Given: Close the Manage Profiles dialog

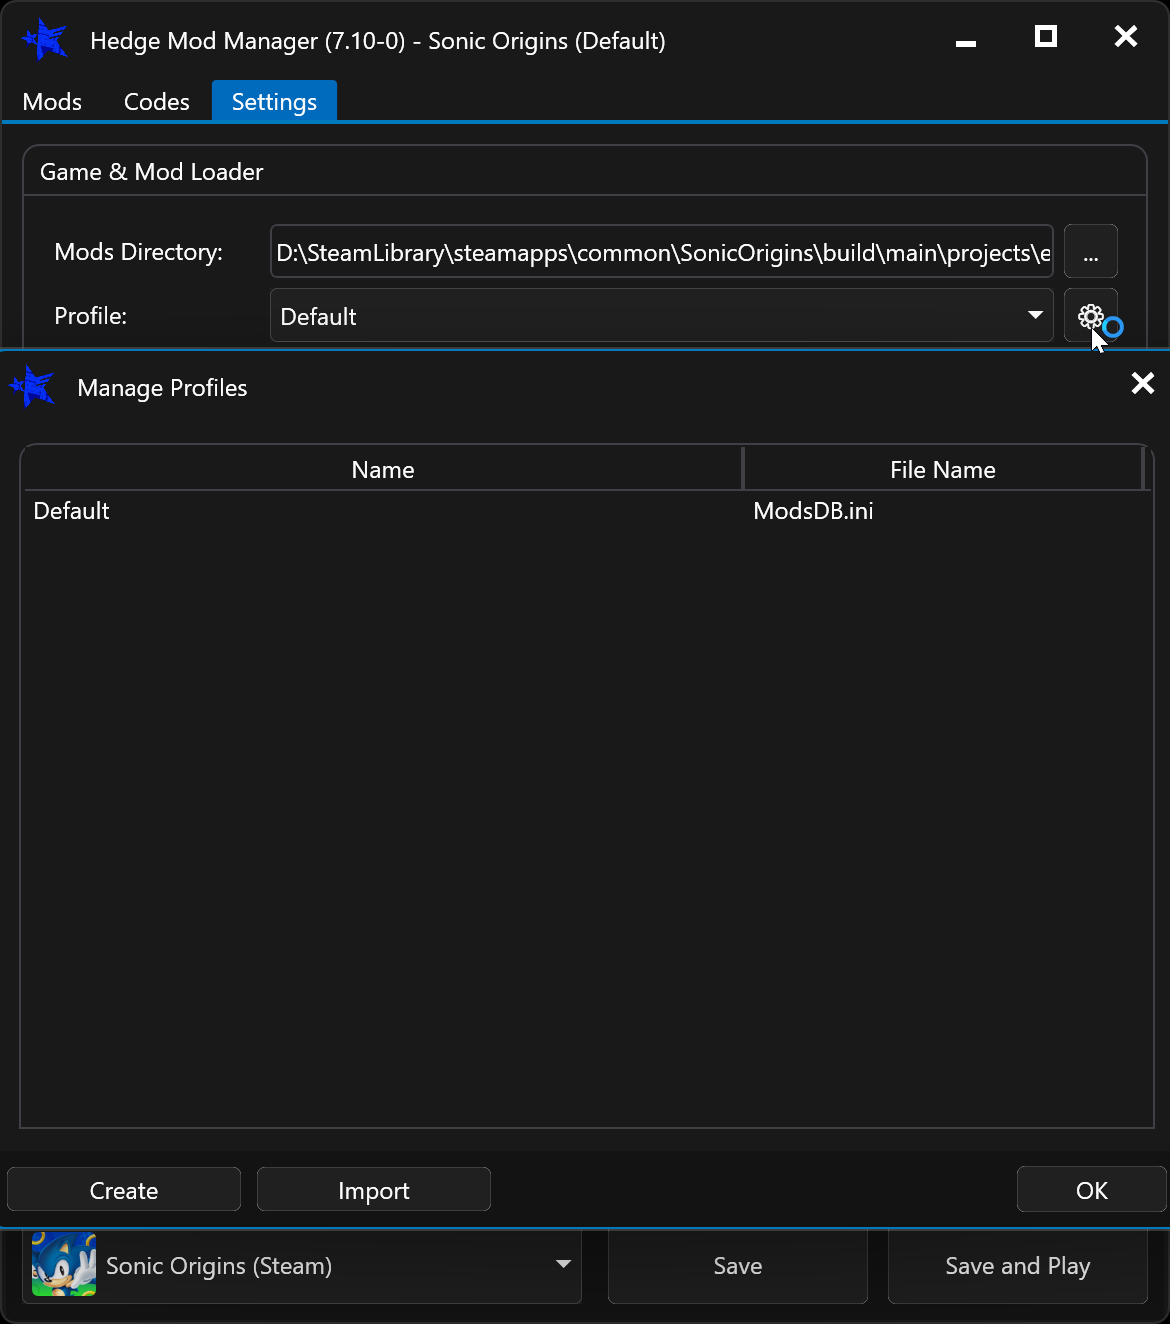Looking at the screenshot, I should [1142, 383].
